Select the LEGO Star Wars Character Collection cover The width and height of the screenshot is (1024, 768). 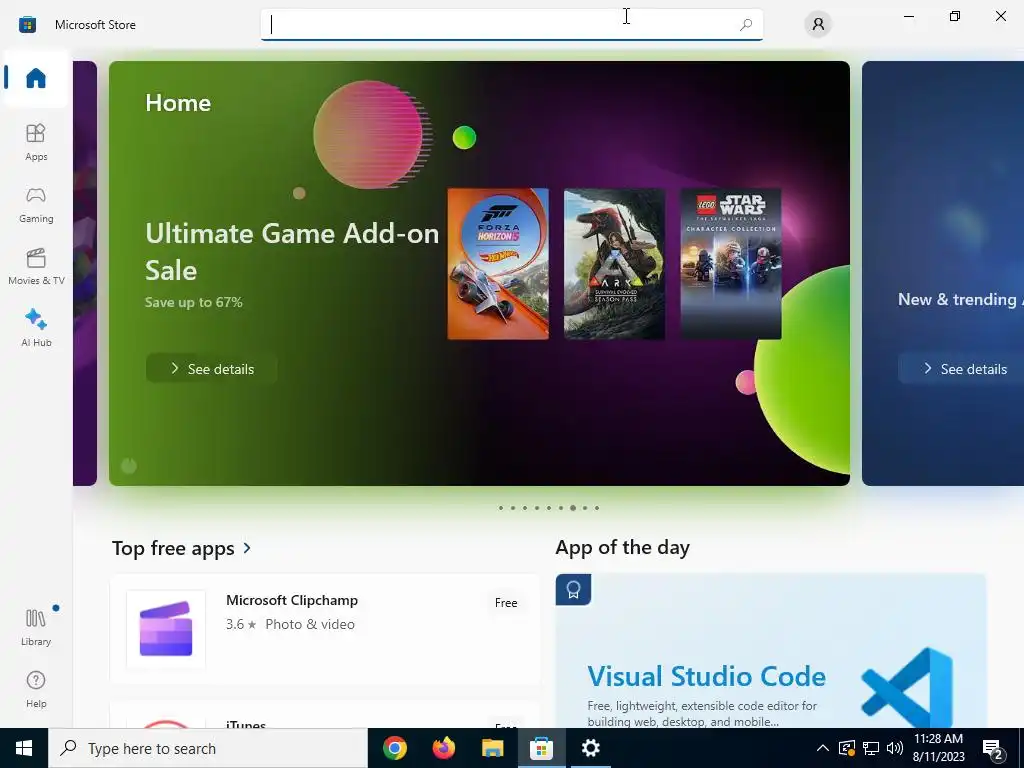click(x=731, y=264)
